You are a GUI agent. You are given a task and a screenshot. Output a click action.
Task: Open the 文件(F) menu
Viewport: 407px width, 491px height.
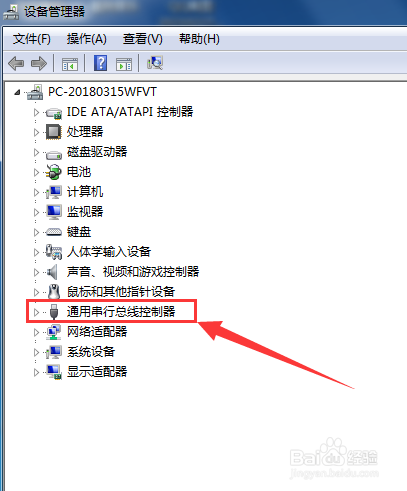point(32,39)
